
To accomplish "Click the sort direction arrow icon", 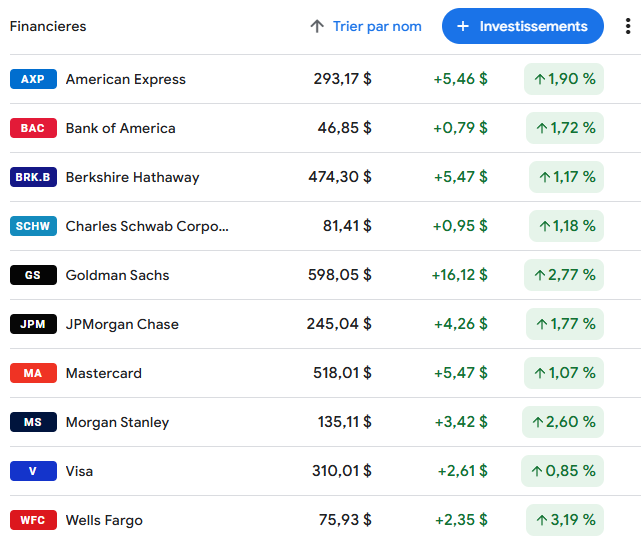I will click(x=317, y=26).
